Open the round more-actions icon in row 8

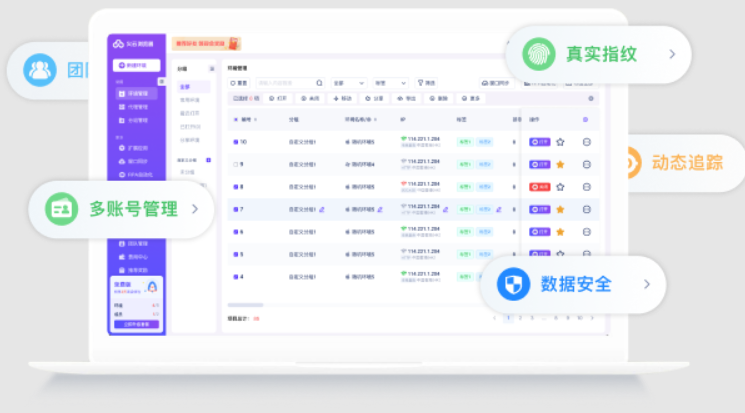tap(586, 187)
